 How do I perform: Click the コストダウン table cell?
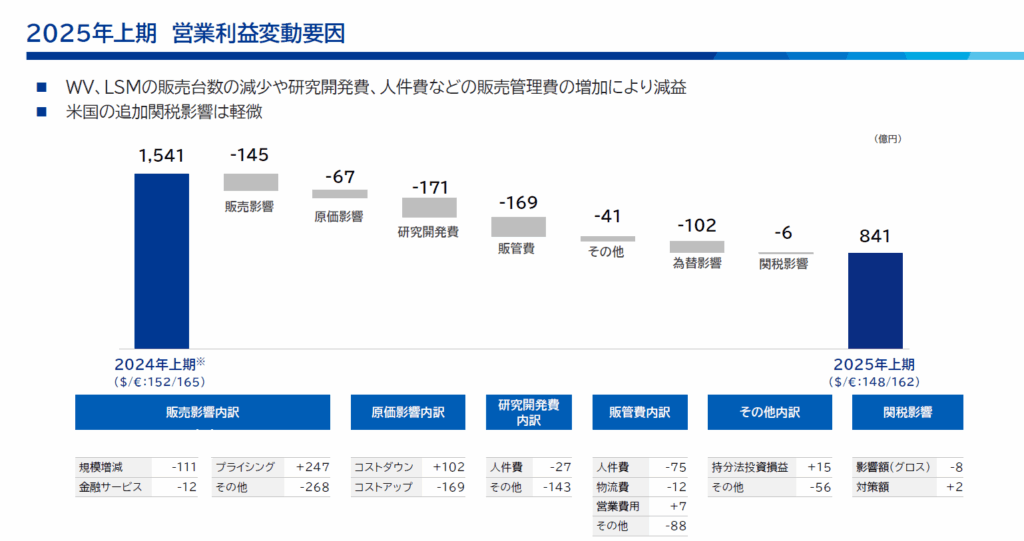point(384,467)
